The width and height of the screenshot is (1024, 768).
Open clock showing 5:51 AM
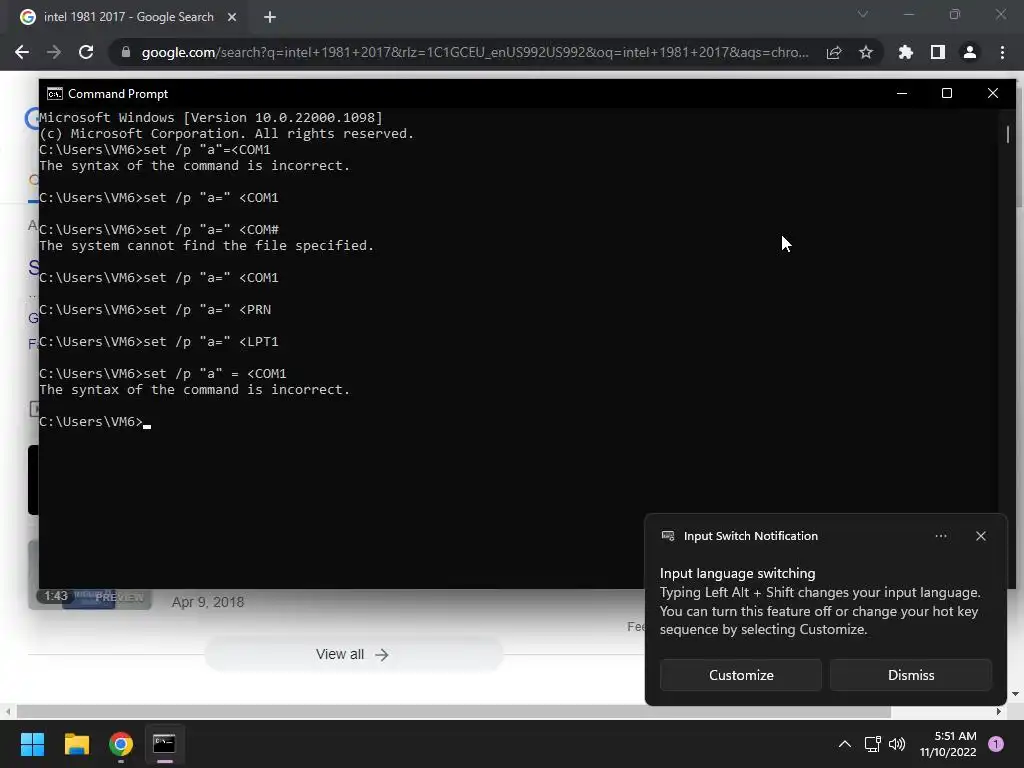click(x=948, y=744)
